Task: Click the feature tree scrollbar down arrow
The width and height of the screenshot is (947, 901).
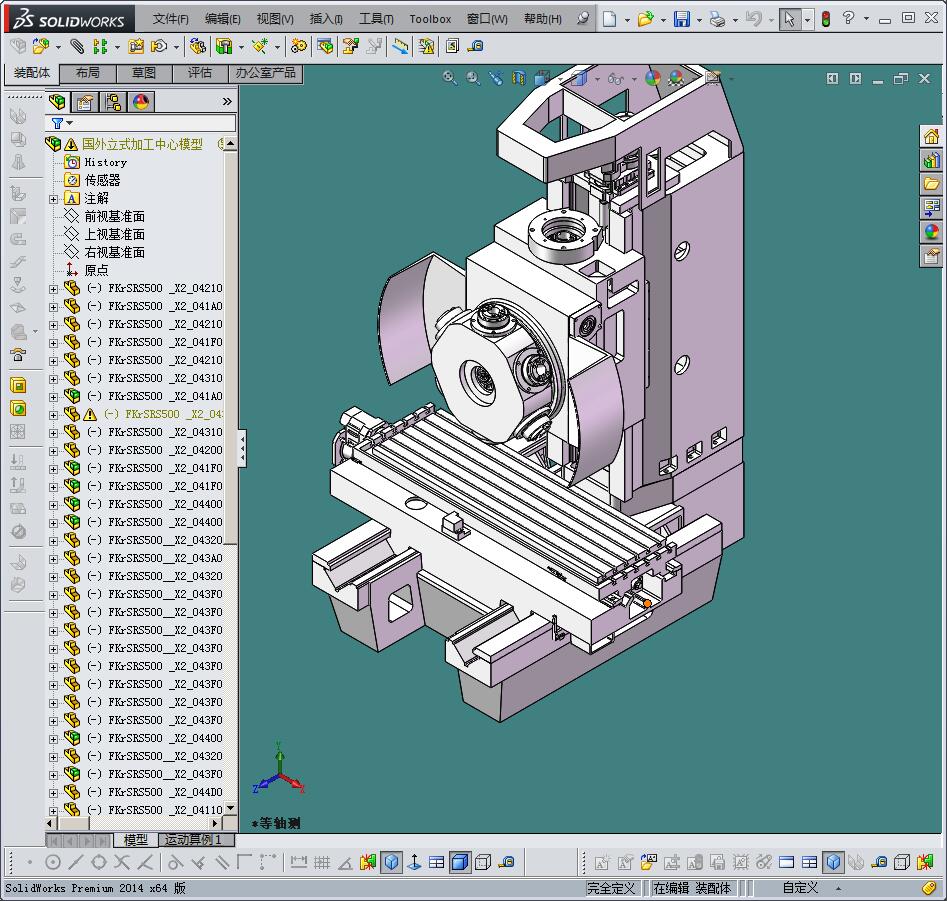Action: tap(231, 808)
